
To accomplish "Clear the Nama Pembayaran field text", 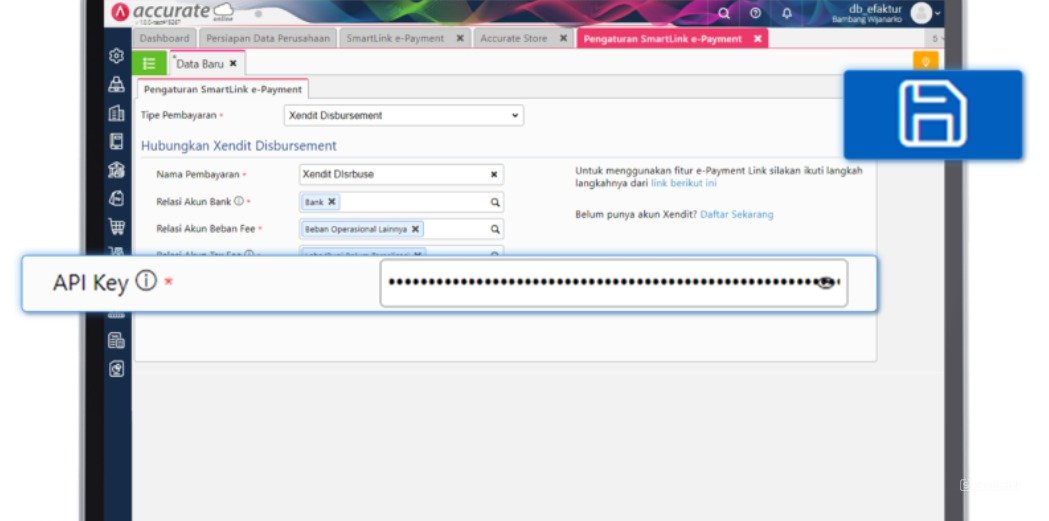I will (494, 175).
